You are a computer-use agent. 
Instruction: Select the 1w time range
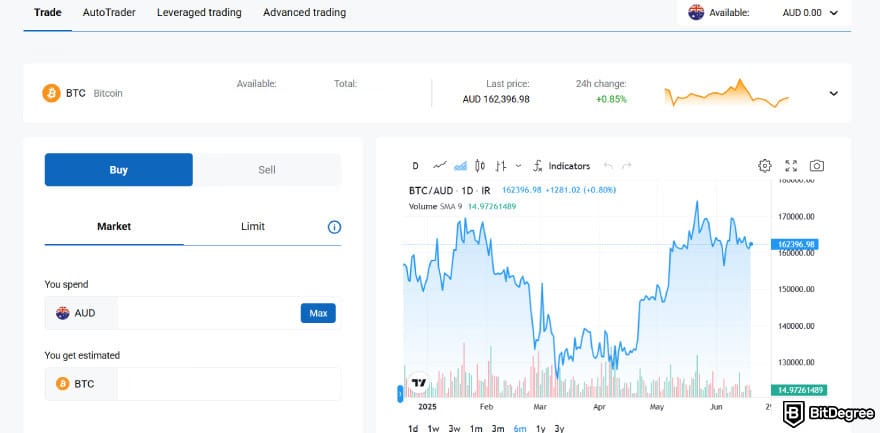(433, 429)
